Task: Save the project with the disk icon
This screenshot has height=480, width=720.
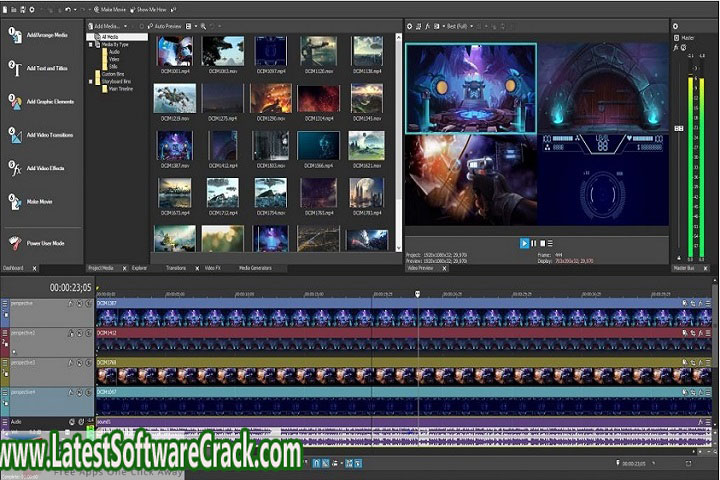Action: click(x=22, y=9)
